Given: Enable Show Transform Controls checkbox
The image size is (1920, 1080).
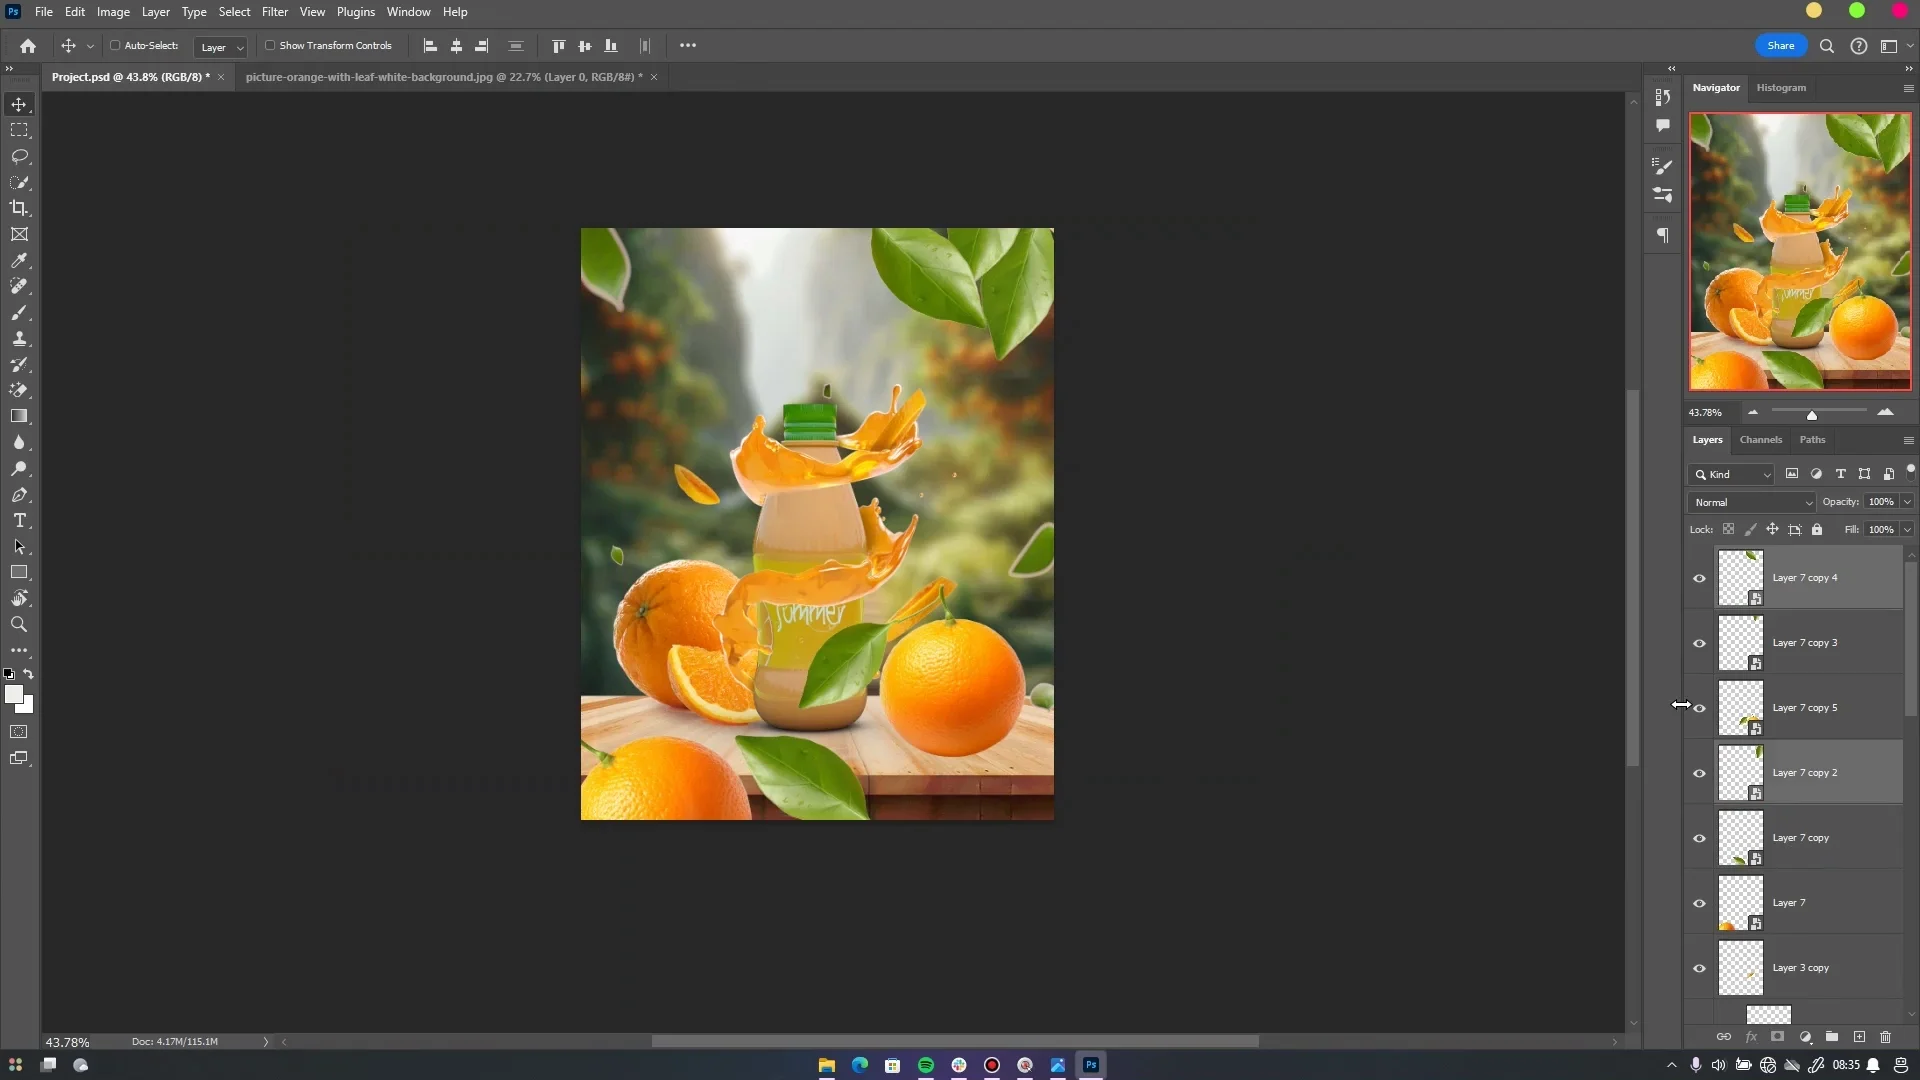Looking at the screenshot, I should [x=269, y=46].
